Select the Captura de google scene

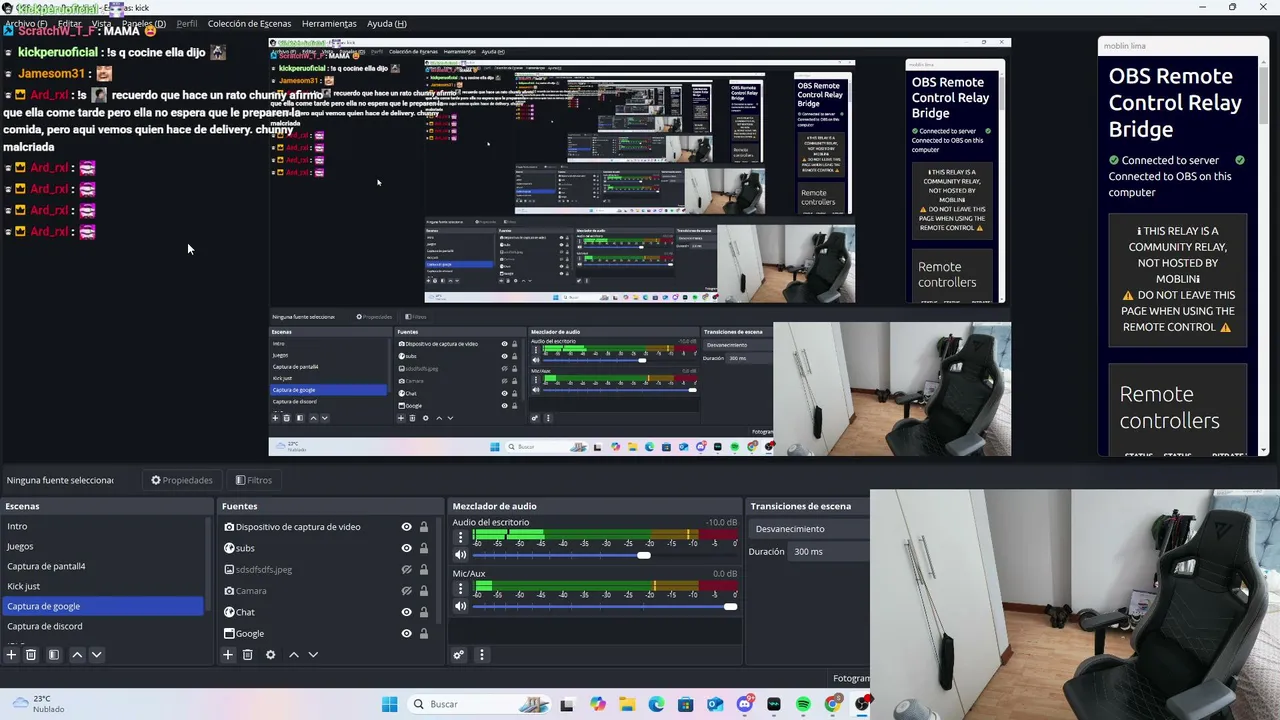click(x=103, y=606)
